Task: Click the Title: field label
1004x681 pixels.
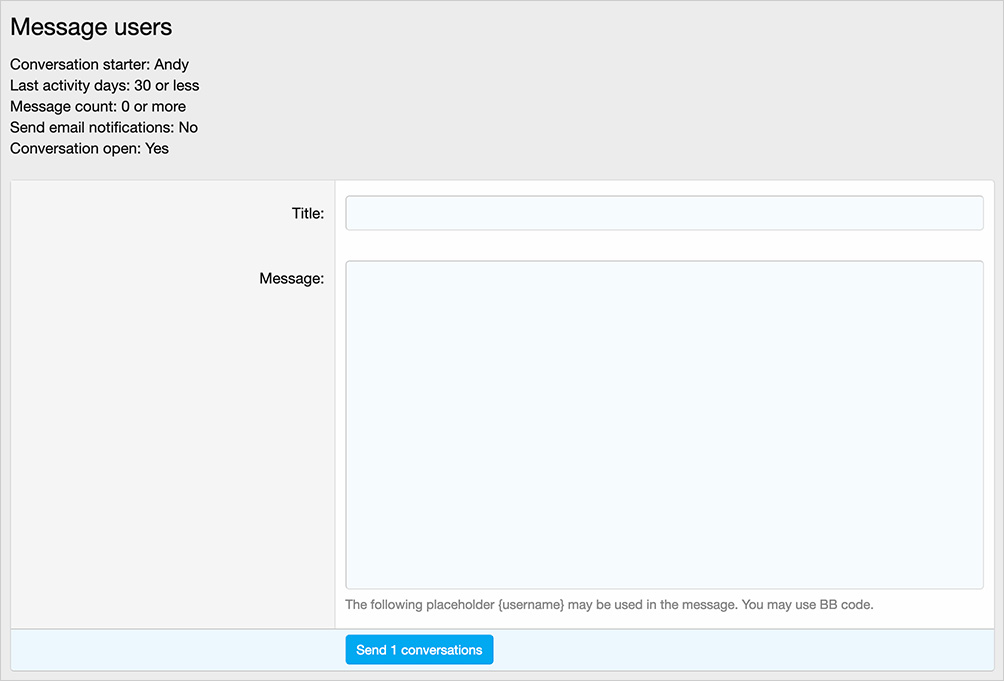Action: [307, 213]
